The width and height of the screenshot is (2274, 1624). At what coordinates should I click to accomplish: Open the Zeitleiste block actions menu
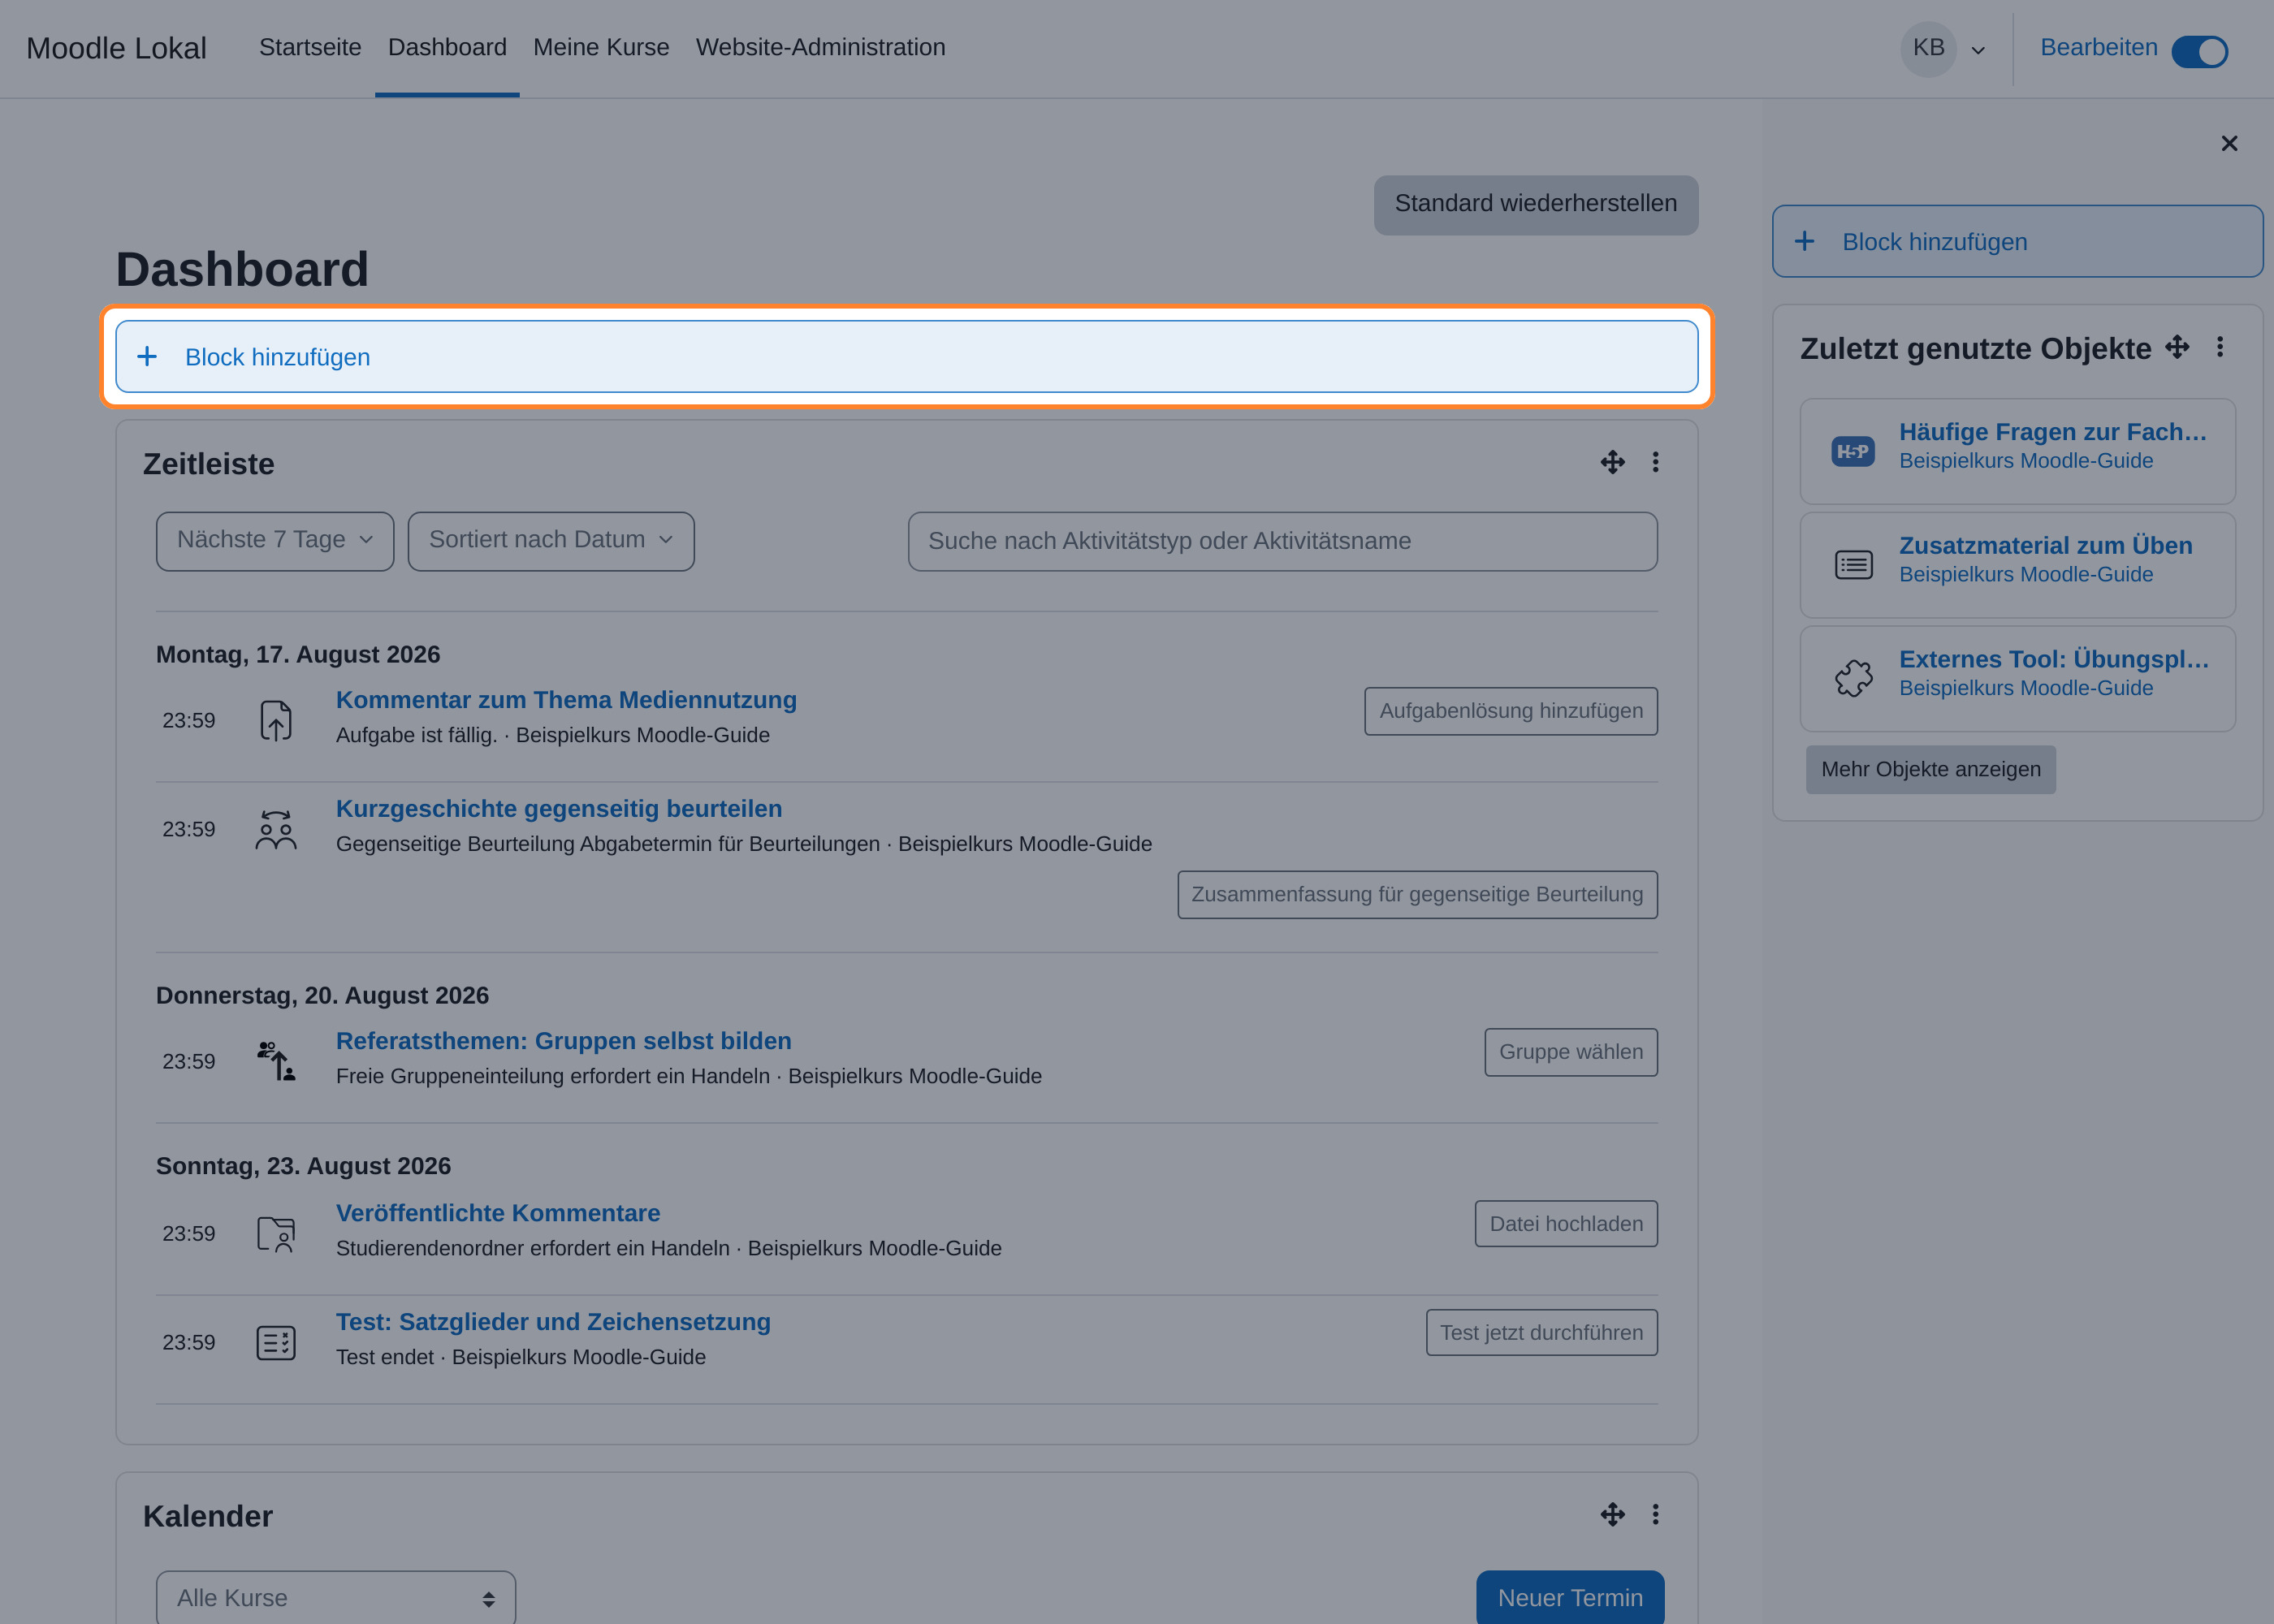point(1655,462)
